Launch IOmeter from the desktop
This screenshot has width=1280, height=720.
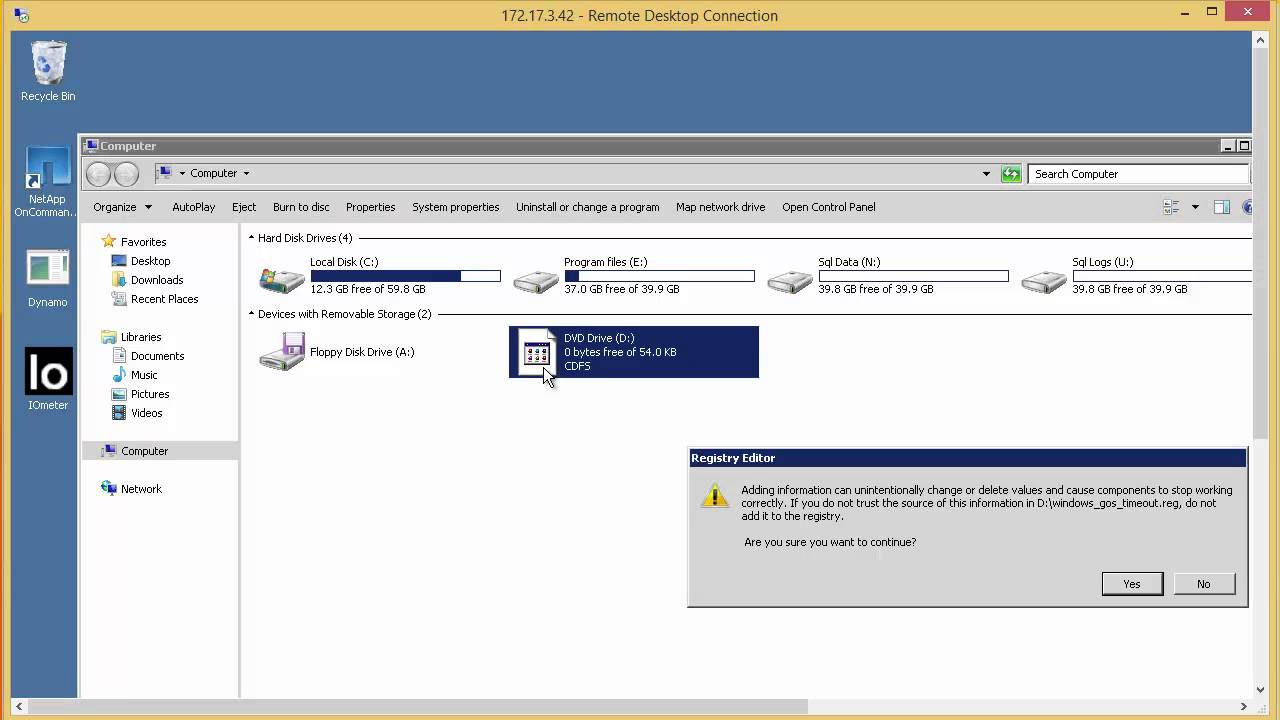click(x=48, y=379)
